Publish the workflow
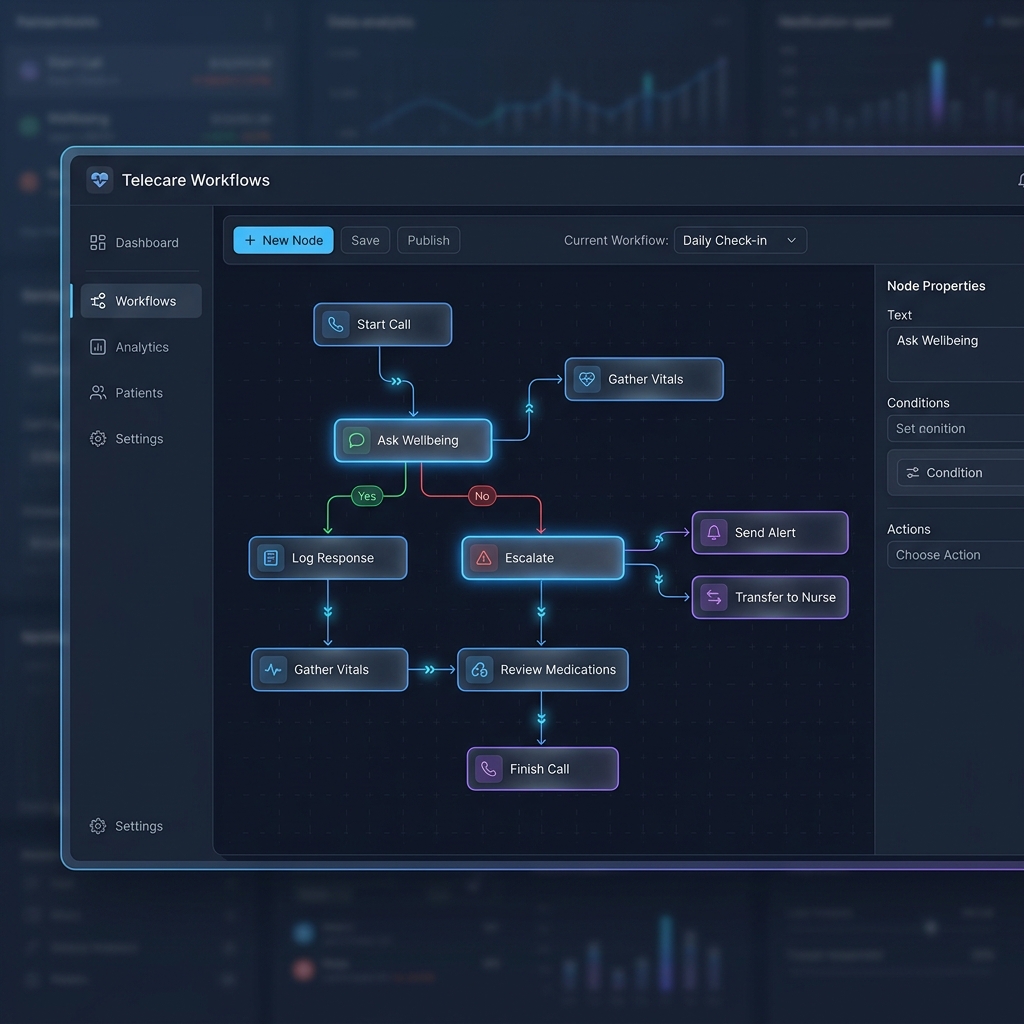1024x1024 pixels. [x=428, y=240]
